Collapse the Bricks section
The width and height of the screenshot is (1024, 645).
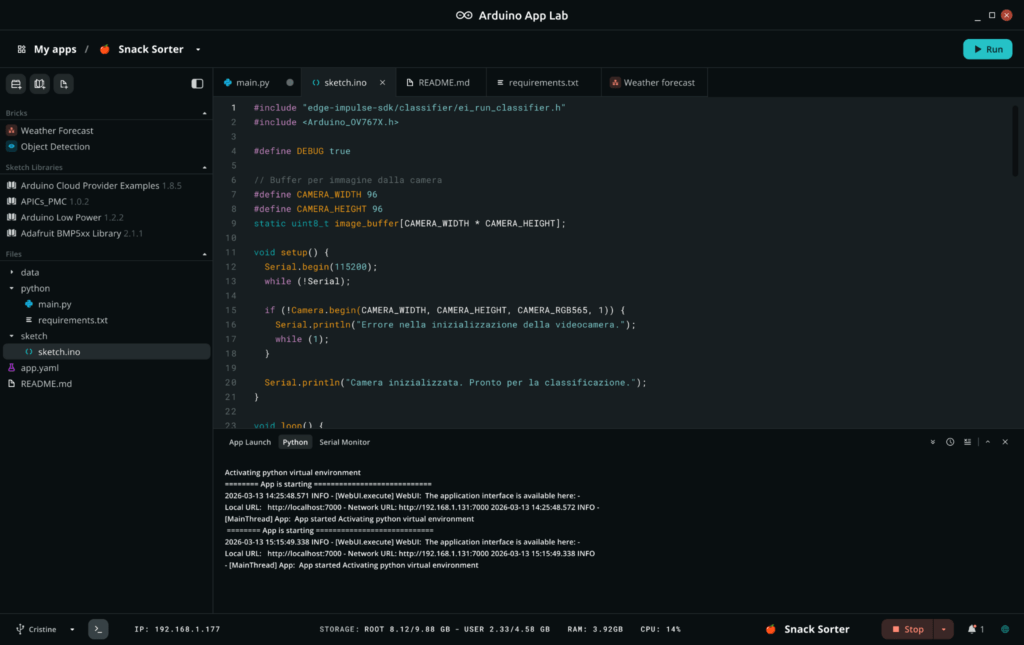(x=204, y=113)
